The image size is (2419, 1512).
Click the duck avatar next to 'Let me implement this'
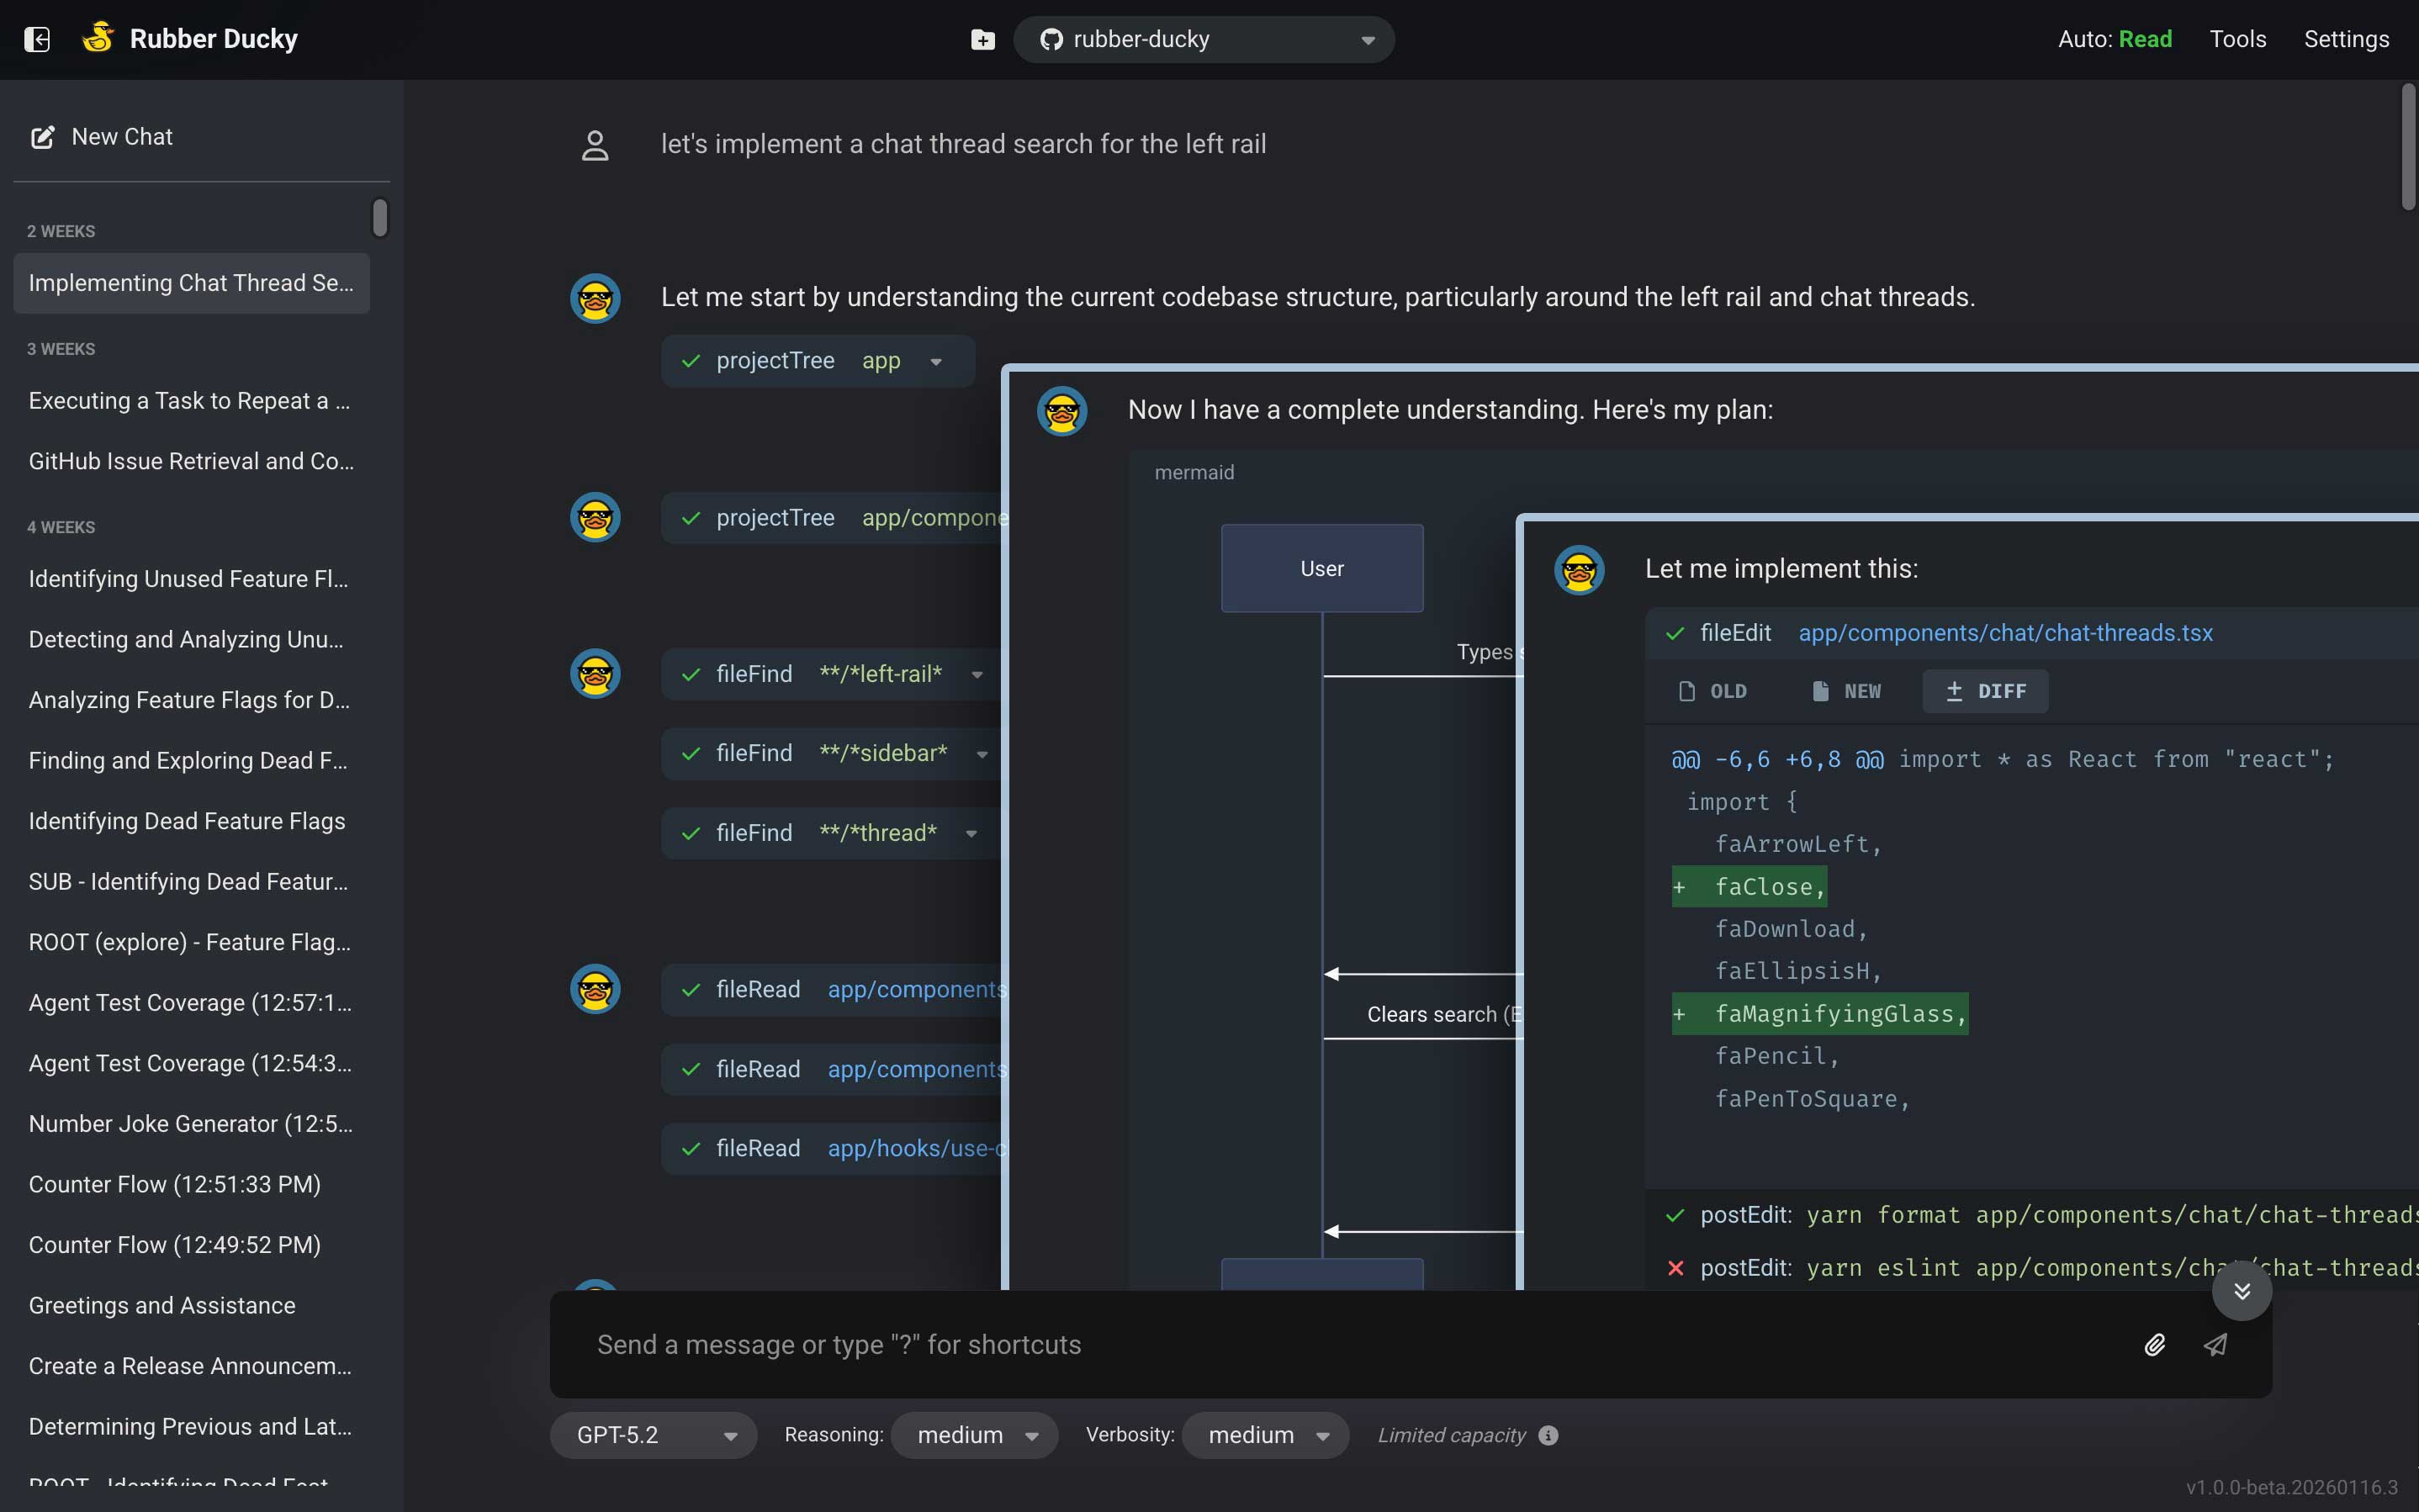tap(1578, 570)
